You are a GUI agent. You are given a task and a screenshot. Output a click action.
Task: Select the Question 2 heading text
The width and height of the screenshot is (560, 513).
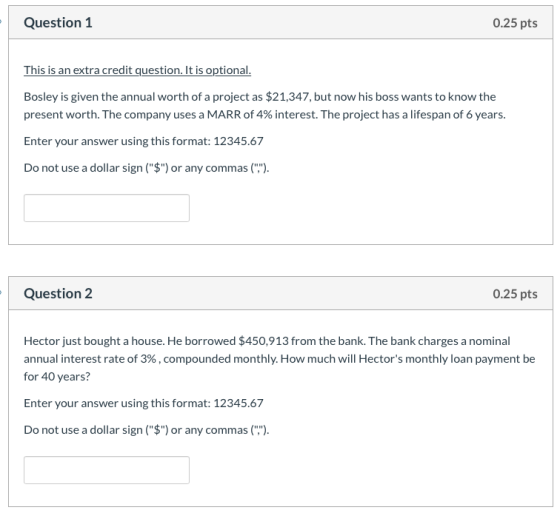coord(58,293)
